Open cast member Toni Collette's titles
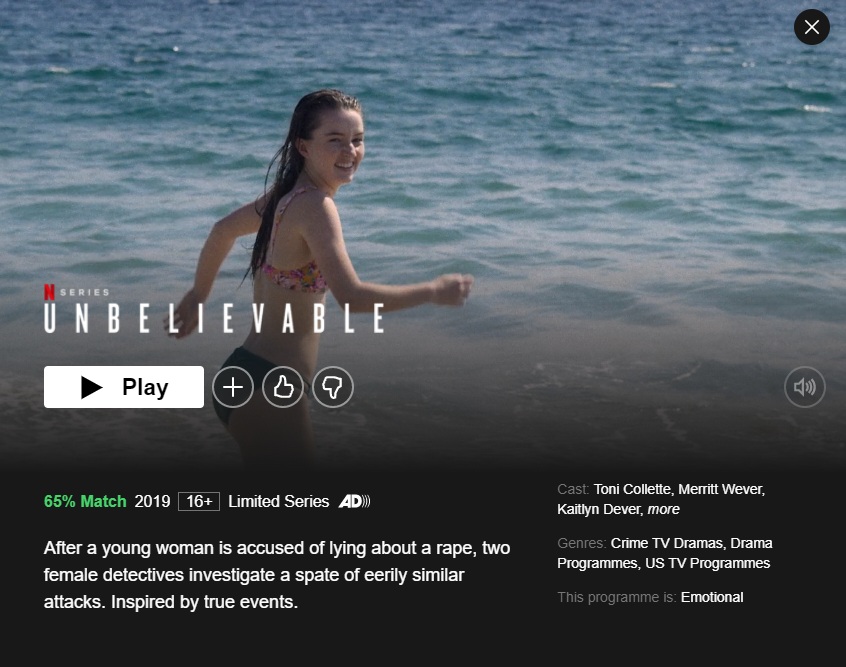The image size is (846, 667). pos(632,489)
